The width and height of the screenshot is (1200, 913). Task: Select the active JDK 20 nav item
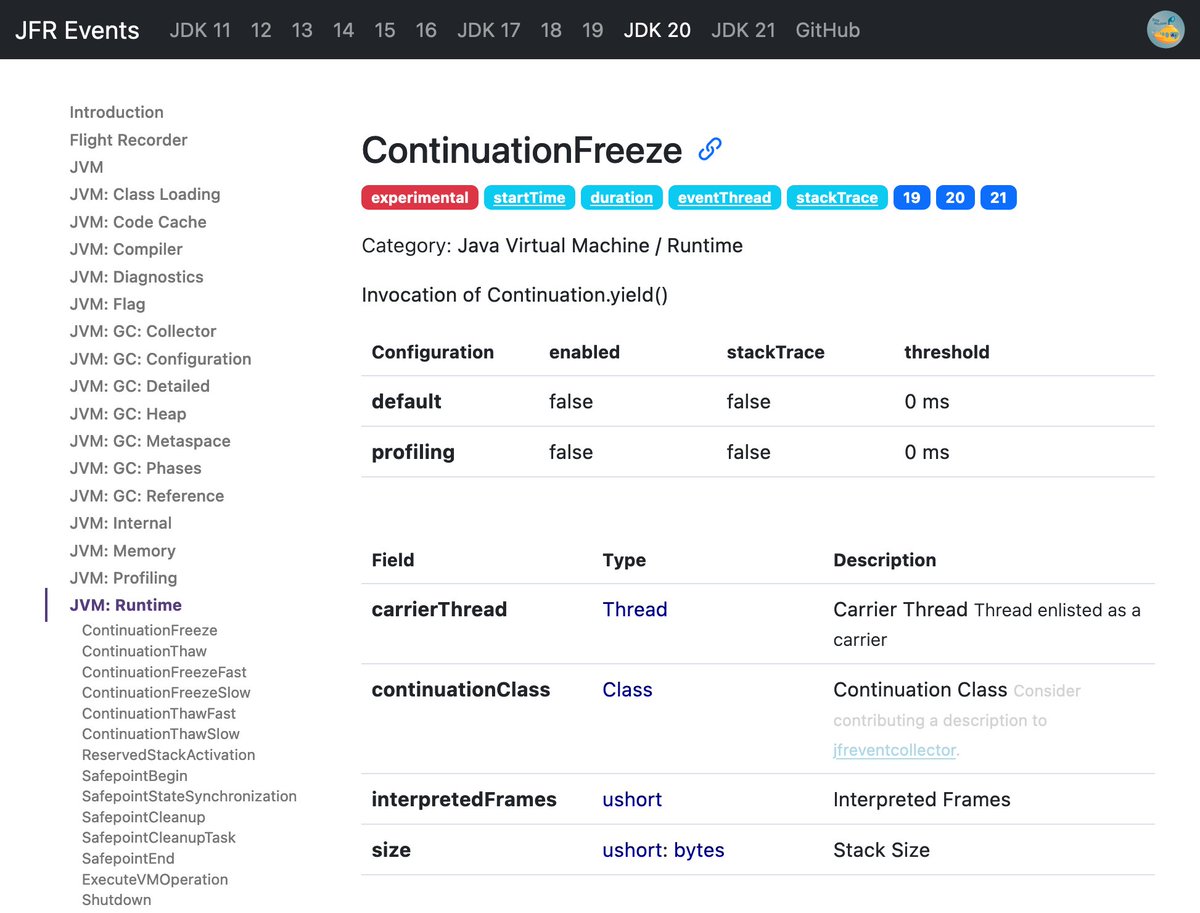click(x=657, y=30)
